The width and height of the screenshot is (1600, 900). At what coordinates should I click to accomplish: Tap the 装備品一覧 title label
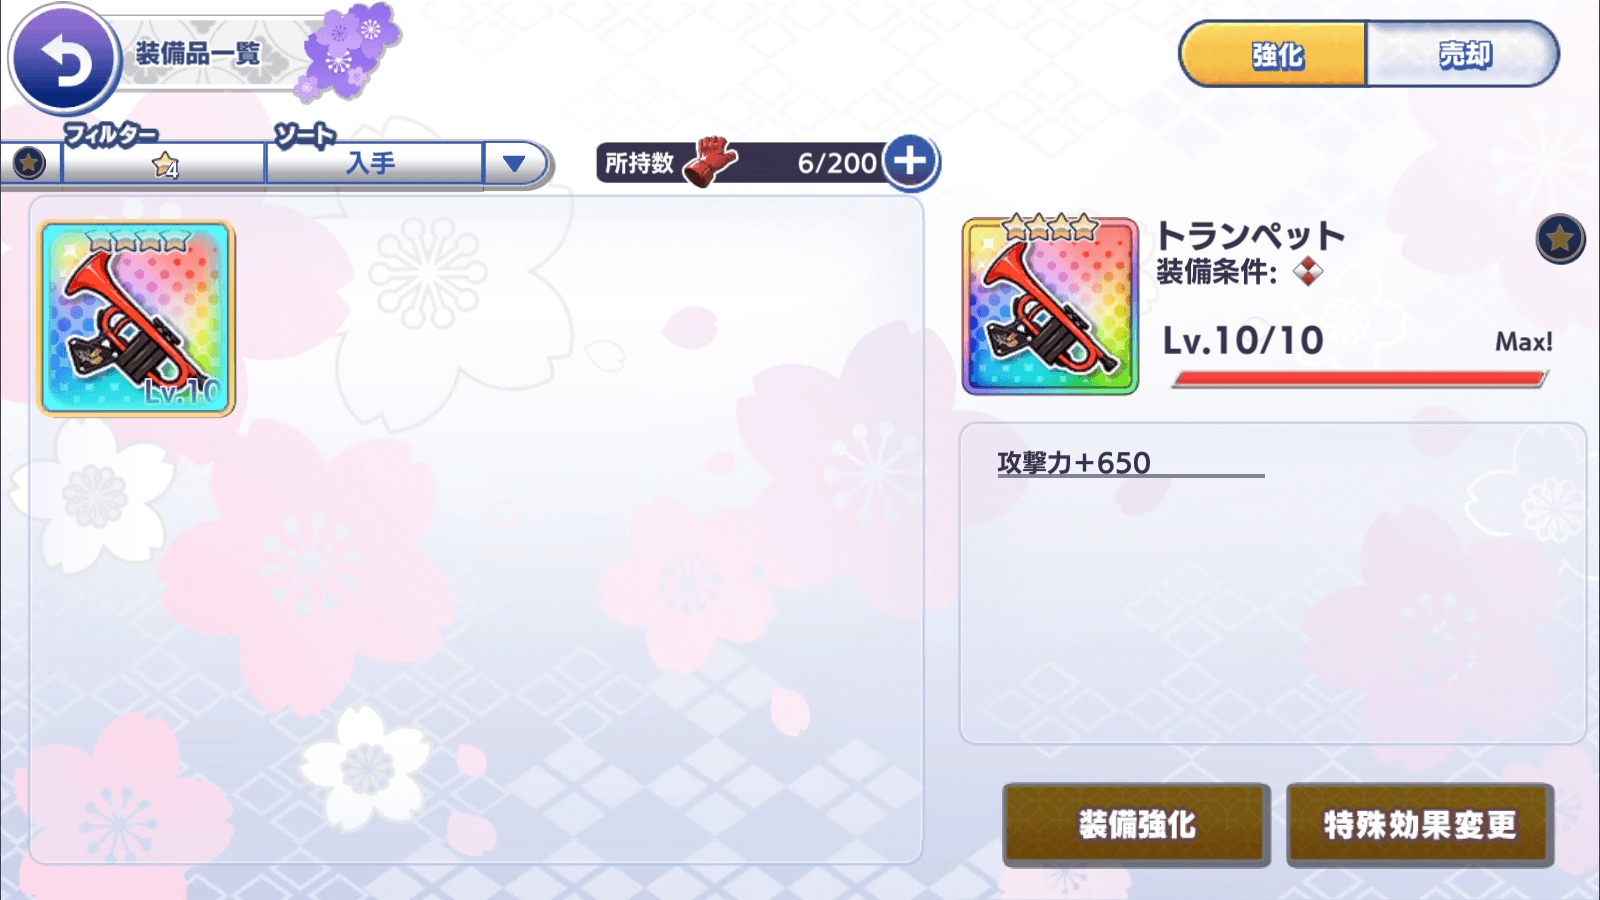[x=197, y=53]
